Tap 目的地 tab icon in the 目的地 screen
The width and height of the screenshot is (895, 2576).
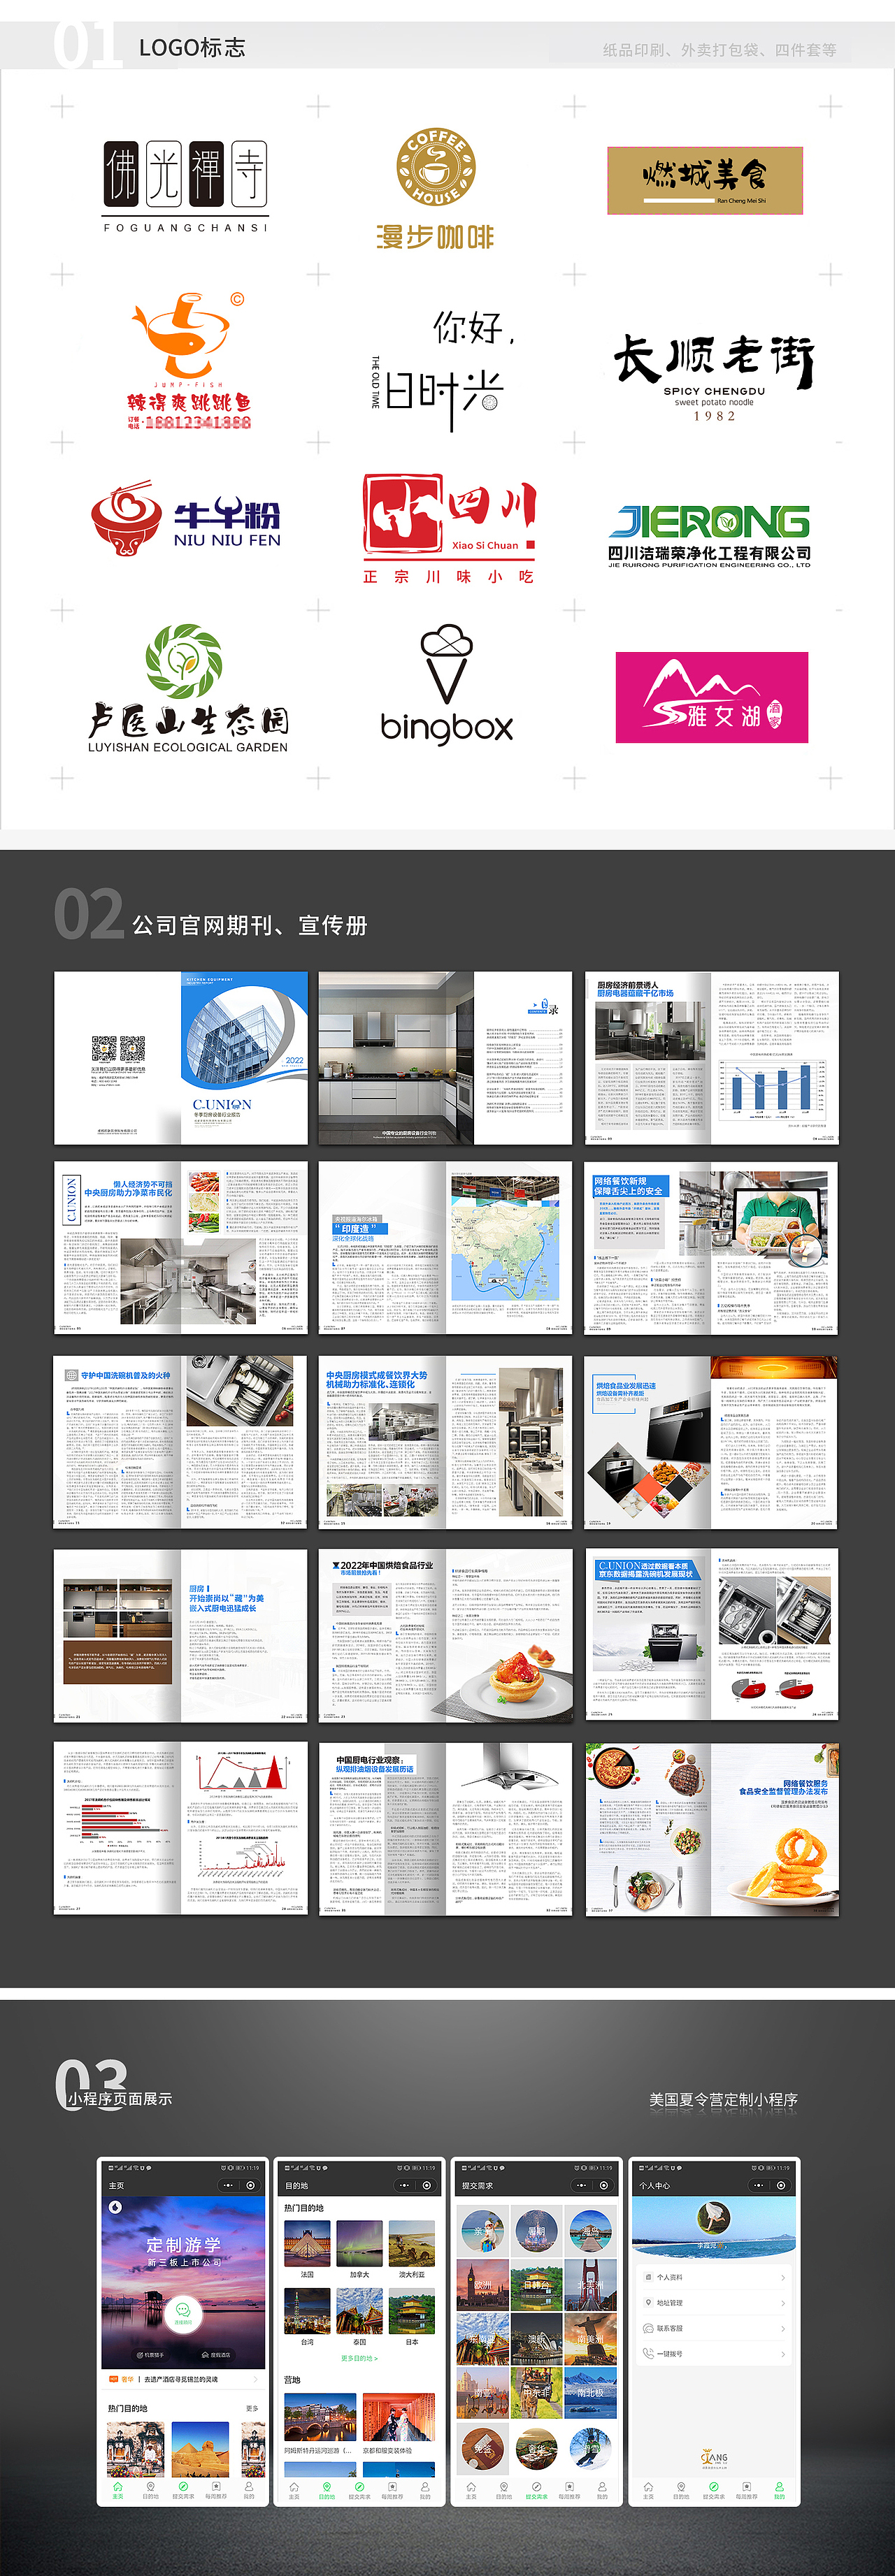coord(327,2486)
